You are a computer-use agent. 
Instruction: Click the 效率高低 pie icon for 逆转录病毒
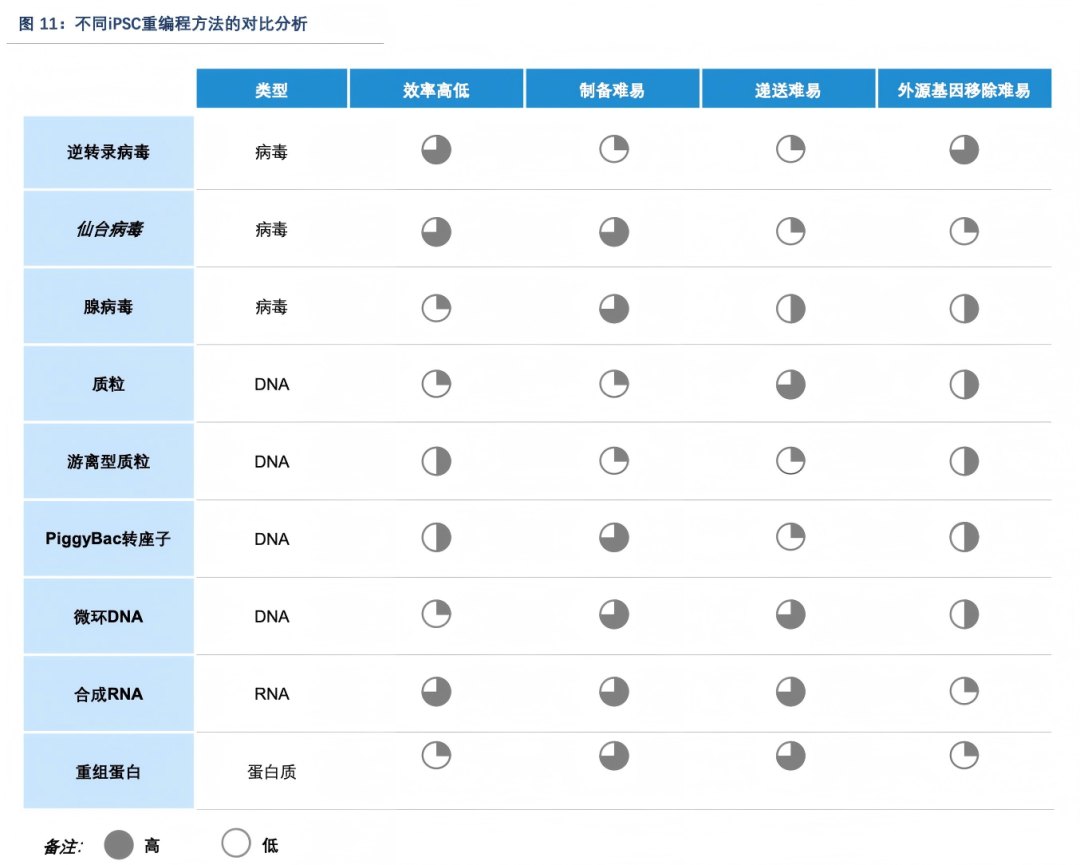point(436,150)
